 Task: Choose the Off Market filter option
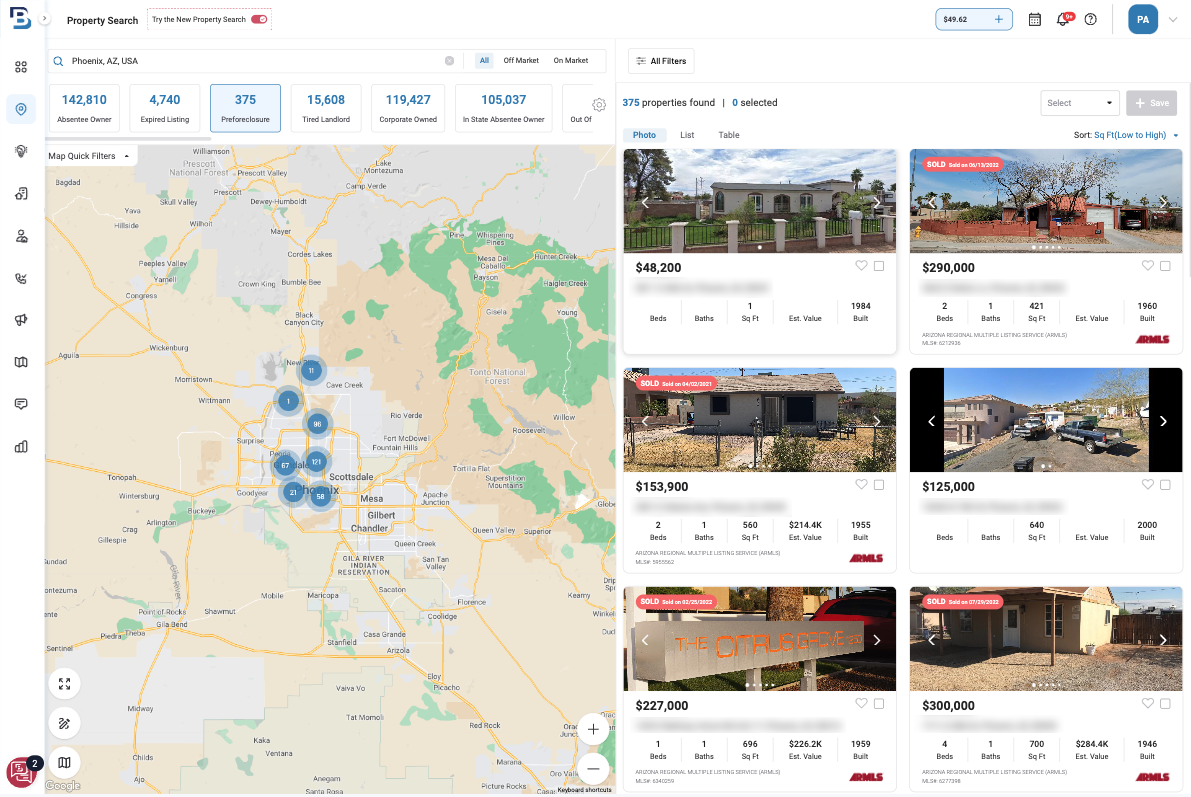point(521,61)
